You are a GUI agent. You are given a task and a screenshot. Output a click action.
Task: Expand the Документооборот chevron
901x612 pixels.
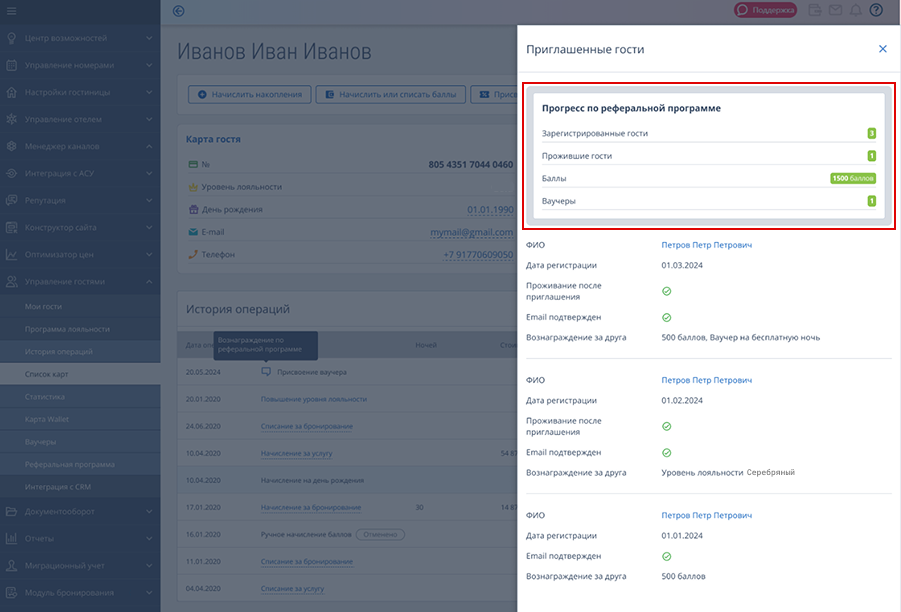[148, 512]
